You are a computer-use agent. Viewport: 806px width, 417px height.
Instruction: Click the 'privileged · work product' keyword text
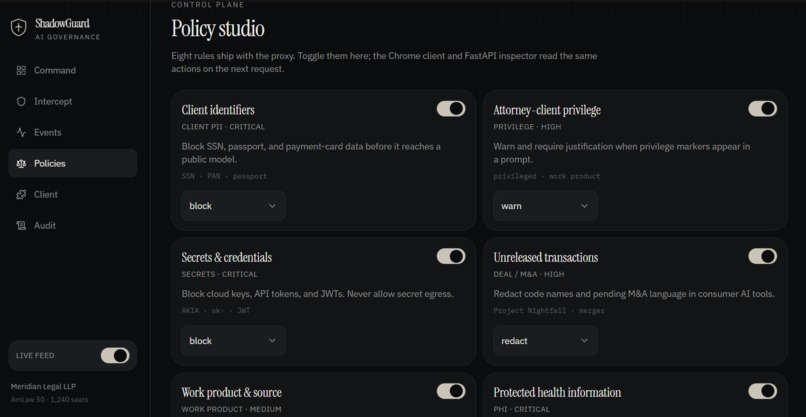pos(546,176)
